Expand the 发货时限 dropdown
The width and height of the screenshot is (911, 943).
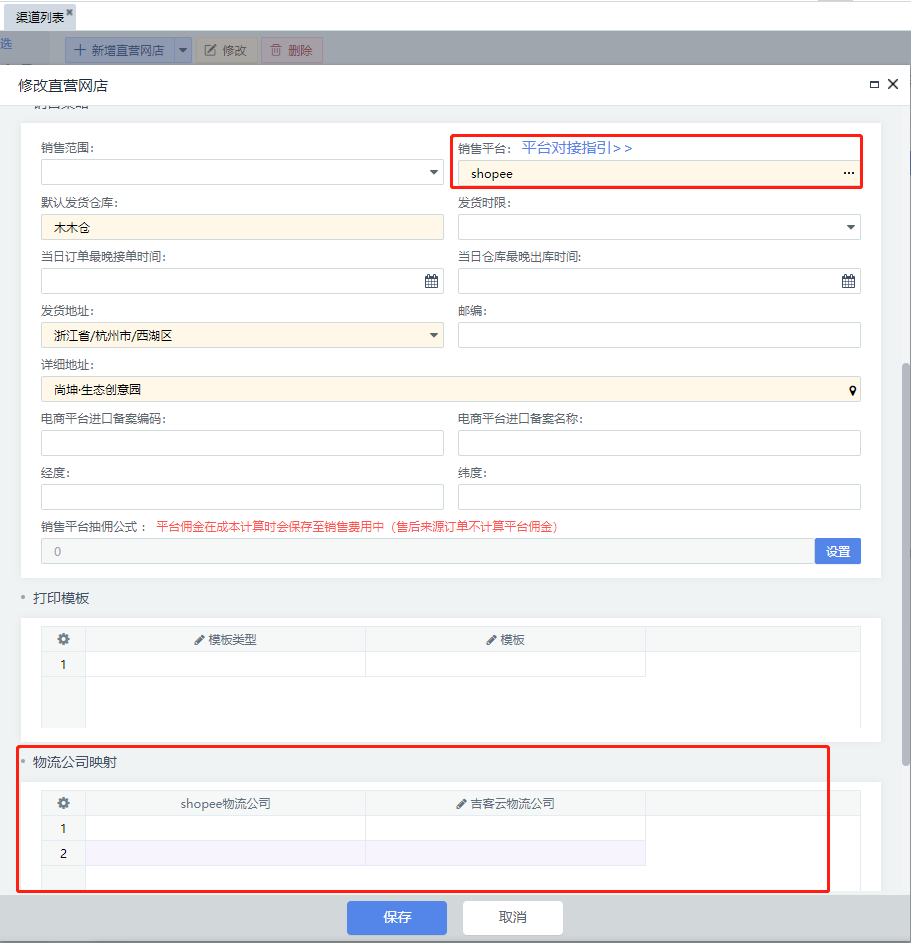[851, 228]
